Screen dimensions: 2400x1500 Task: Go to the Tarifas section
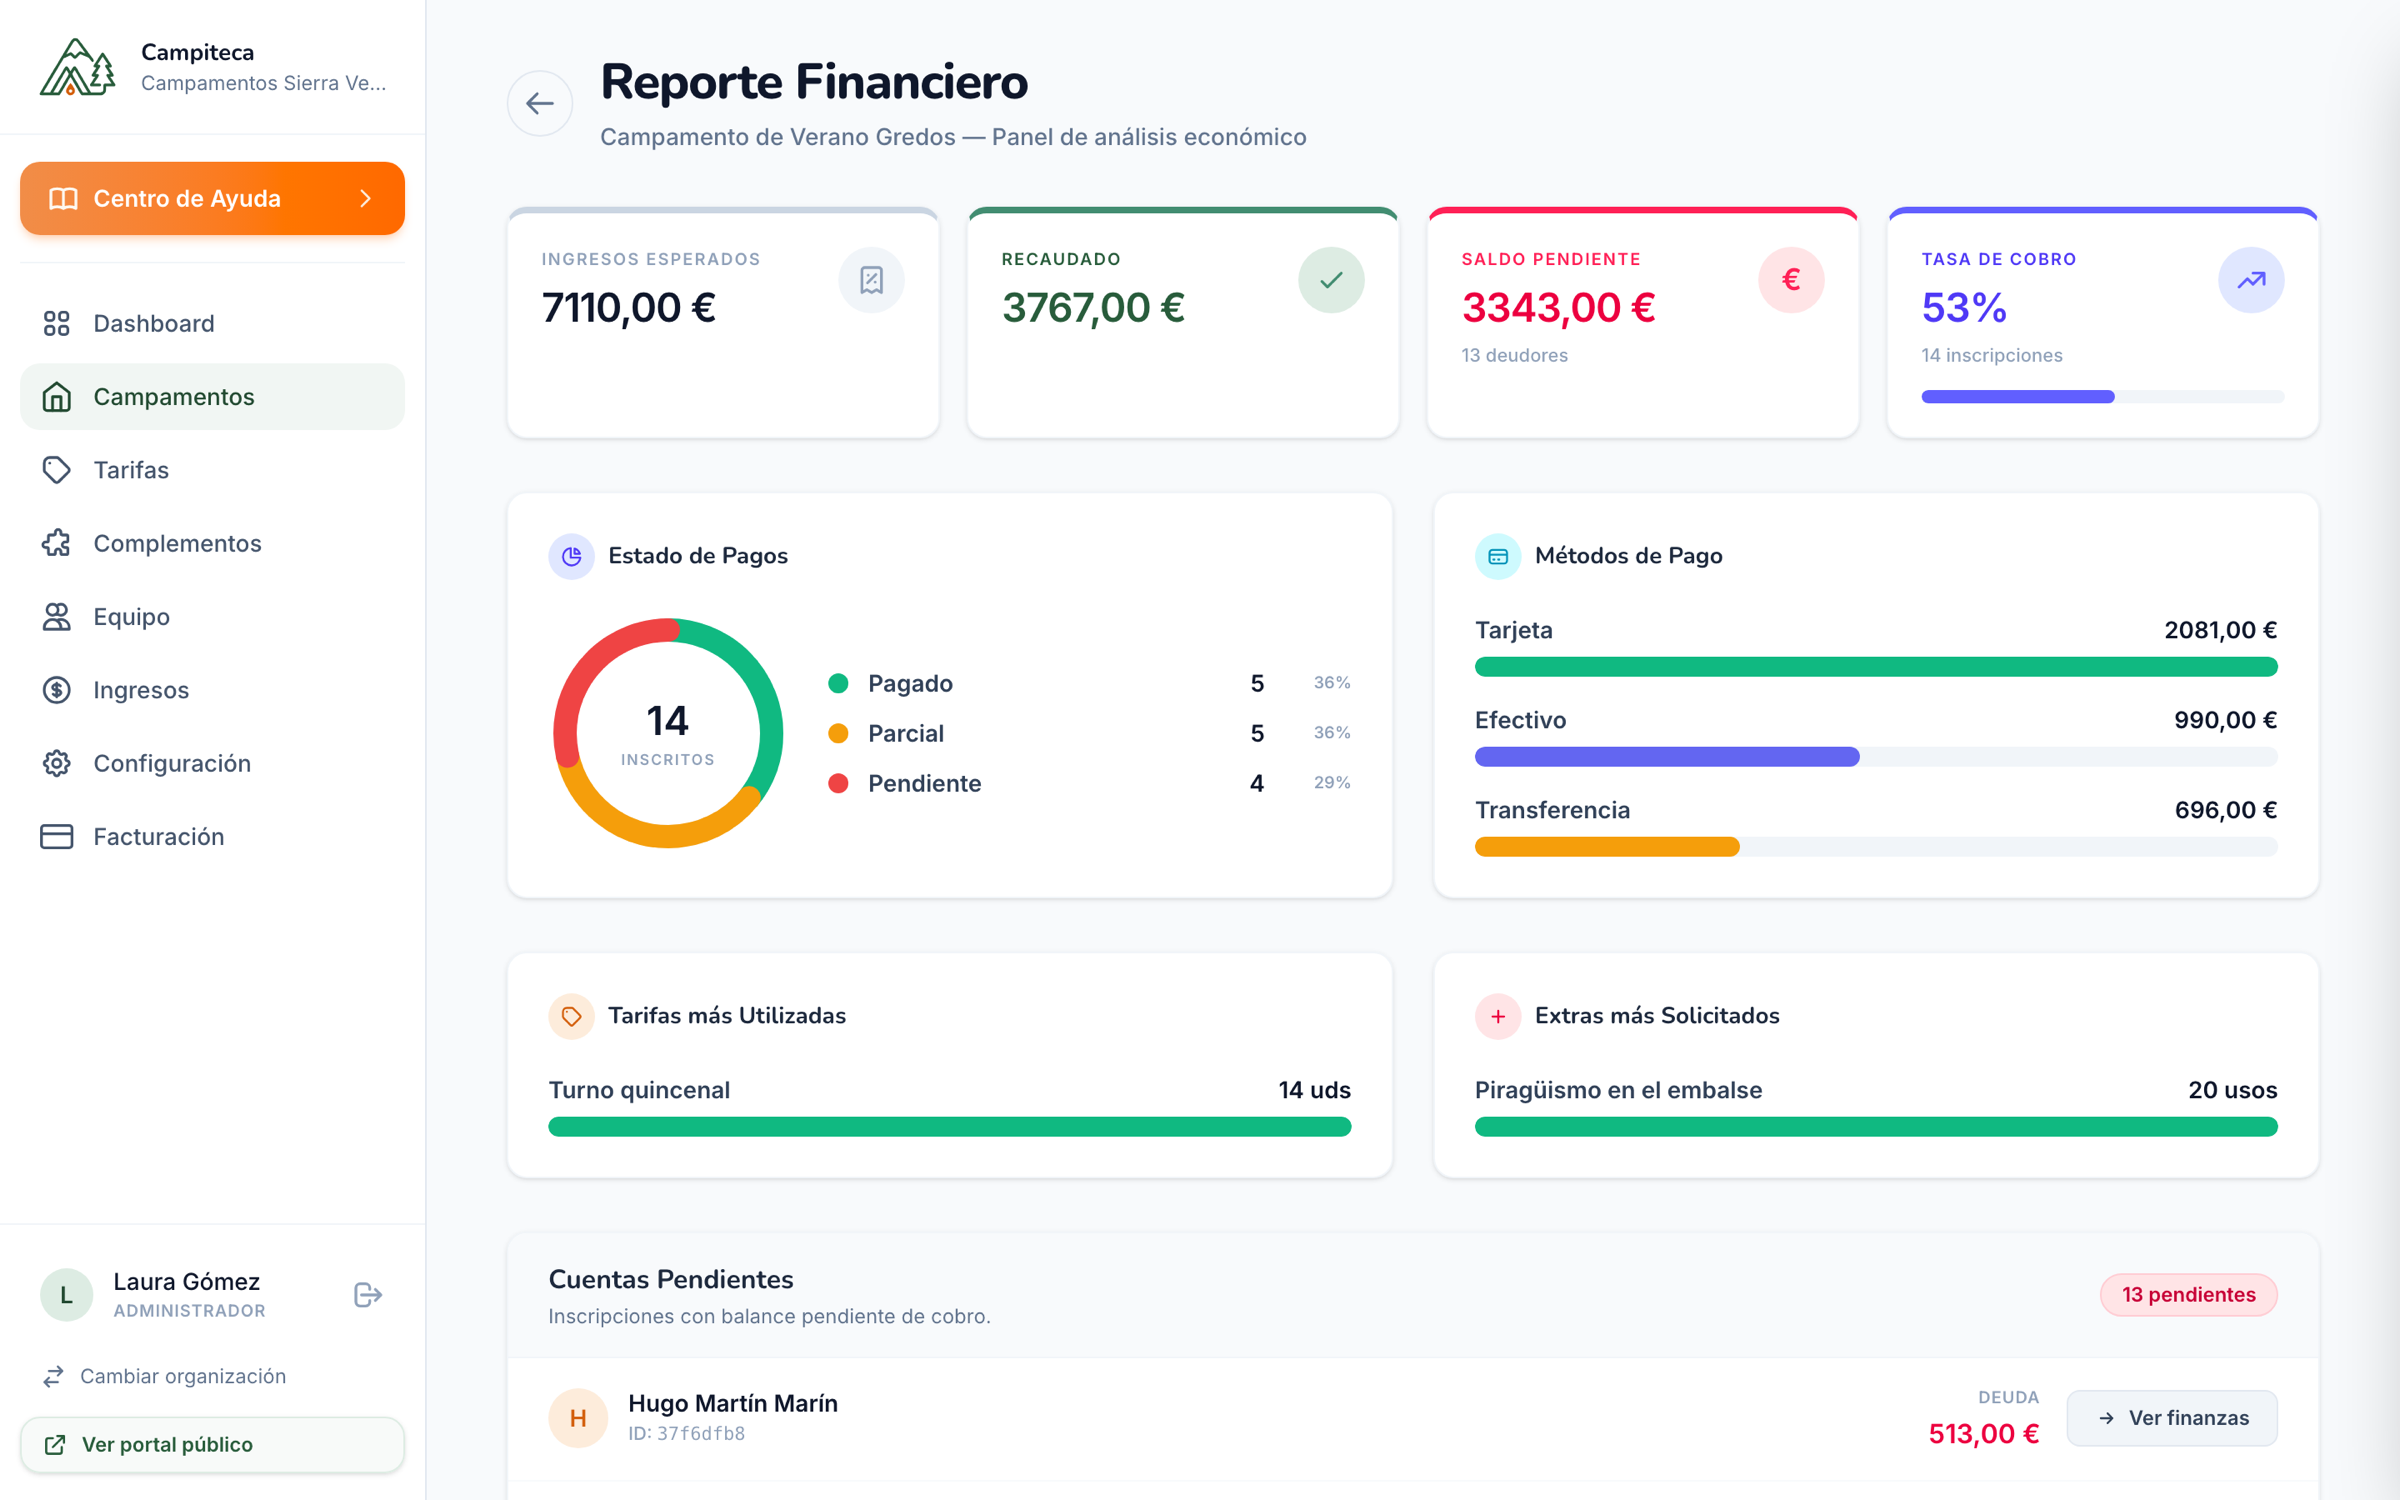(212, 470)
